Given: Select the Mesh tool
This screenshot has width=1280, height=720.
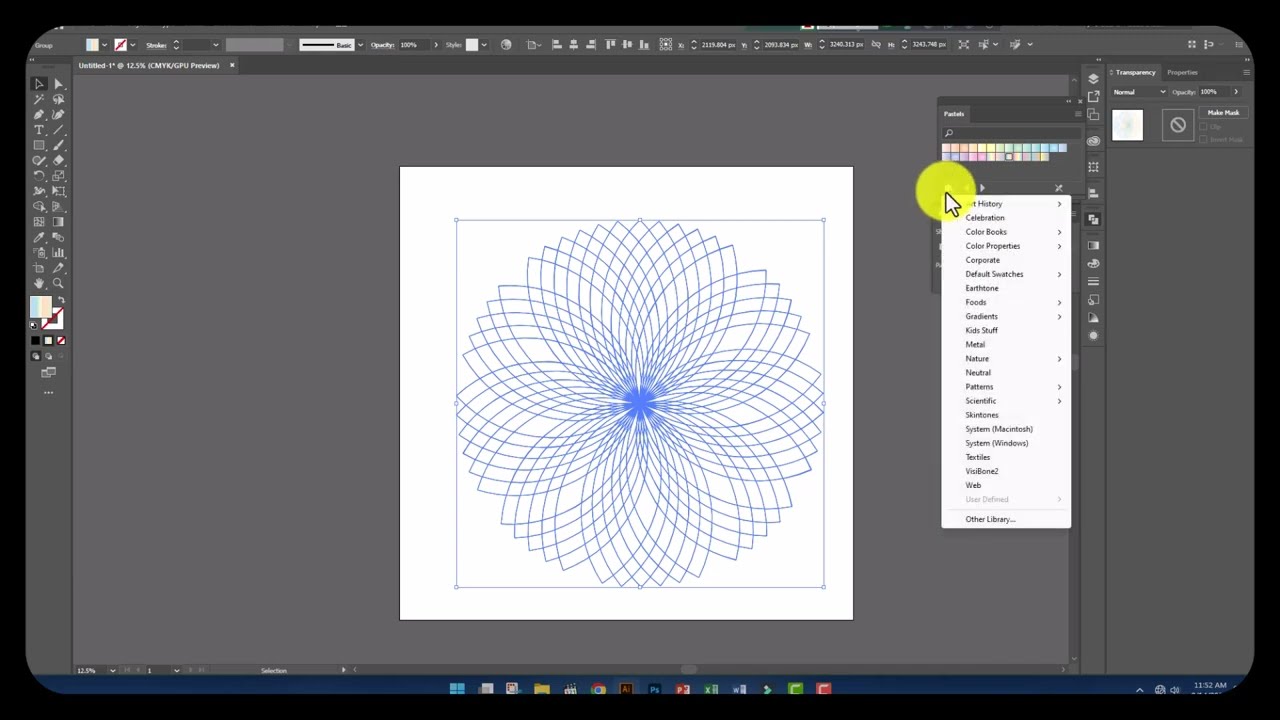Looking at the screenshot, I should 39,222.
